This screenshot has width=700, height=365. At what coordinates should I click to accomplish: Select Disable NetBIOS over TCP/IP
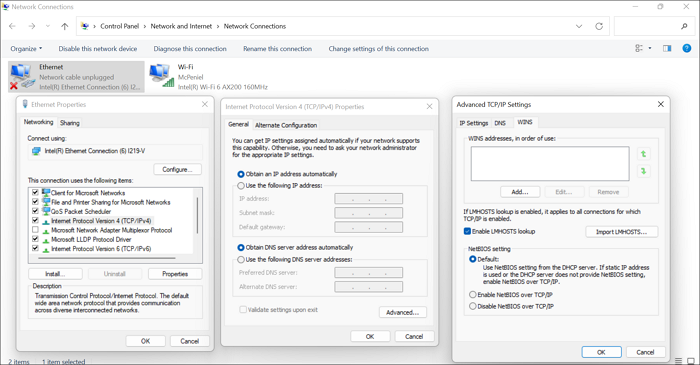click(473, 306)
